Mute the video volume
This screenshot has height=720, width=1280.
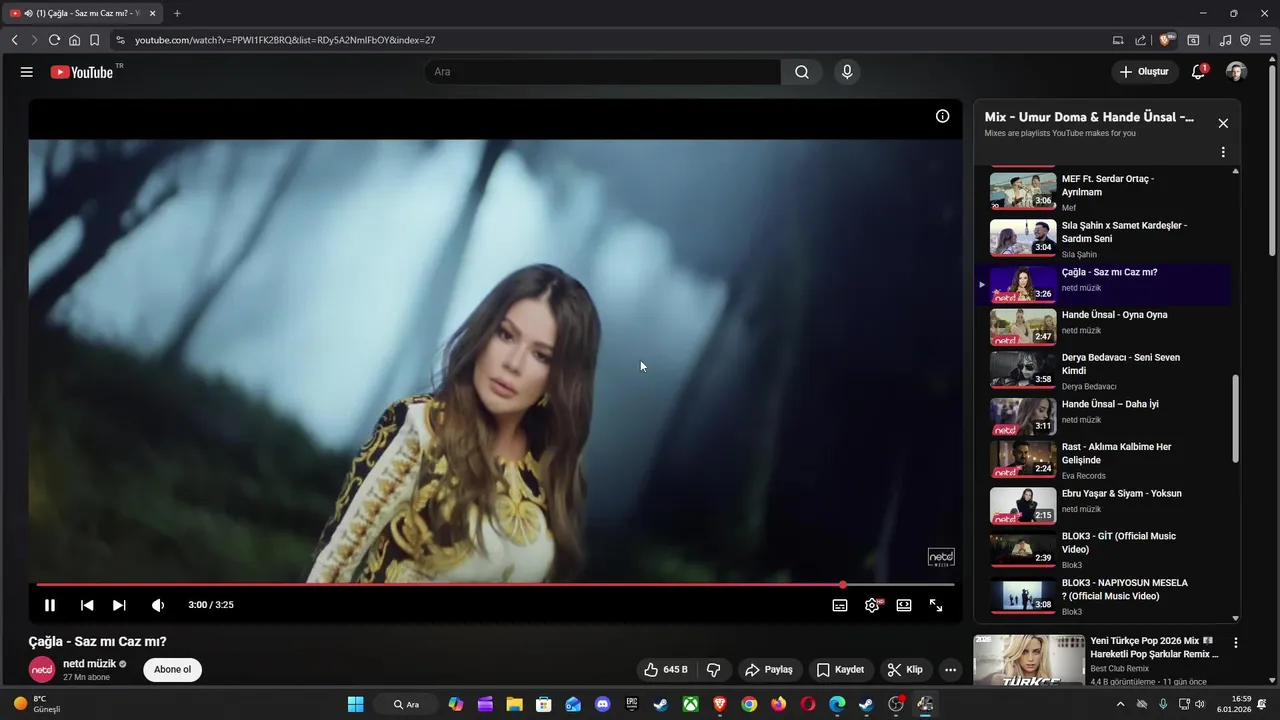[157, 605]
